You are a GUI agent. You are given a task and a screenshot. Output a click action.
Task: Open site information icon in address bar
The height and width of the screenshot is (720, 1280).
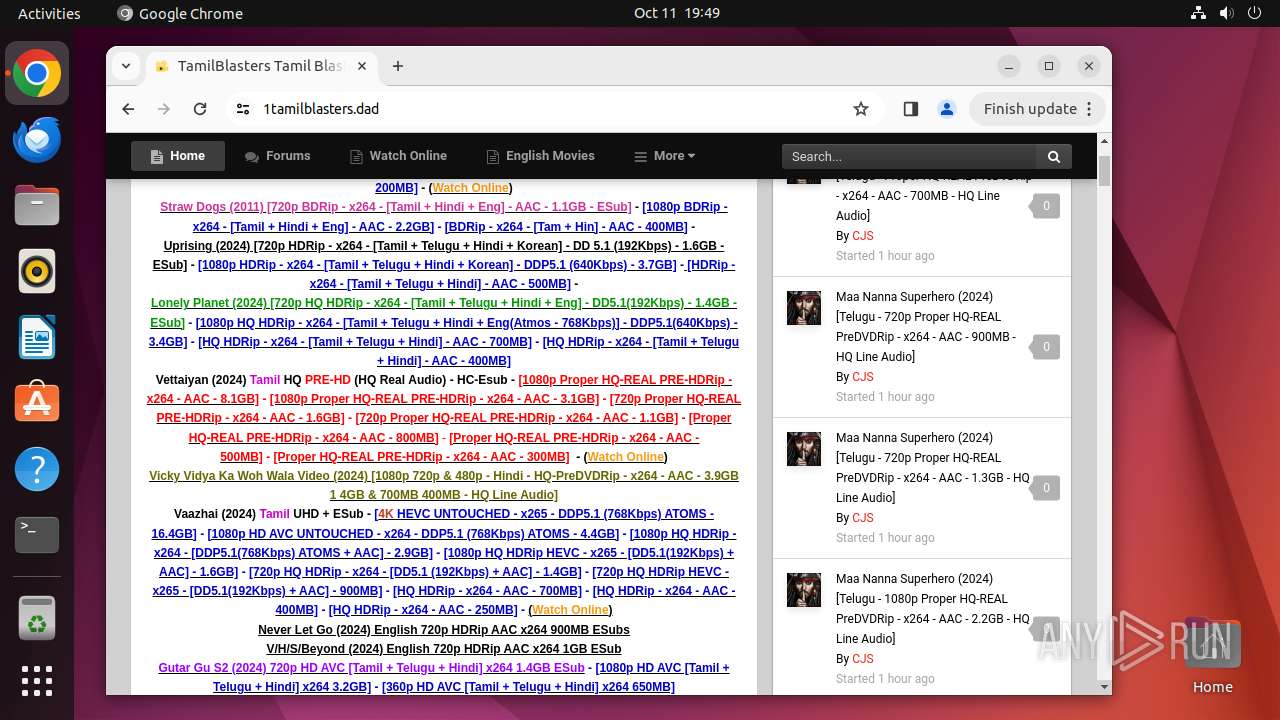243,109
